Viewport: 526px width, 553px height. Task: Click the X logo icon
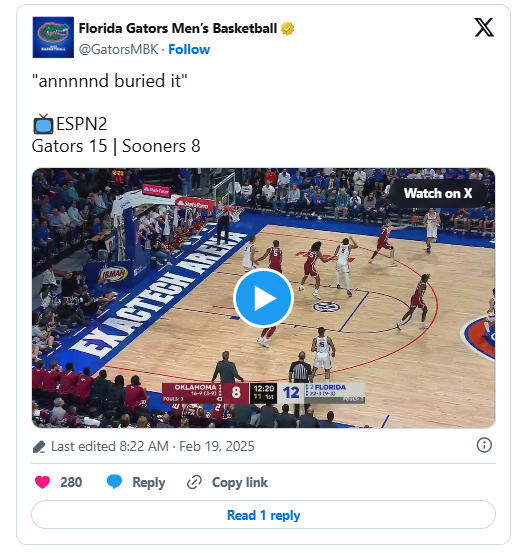click(x=484, y=28)
